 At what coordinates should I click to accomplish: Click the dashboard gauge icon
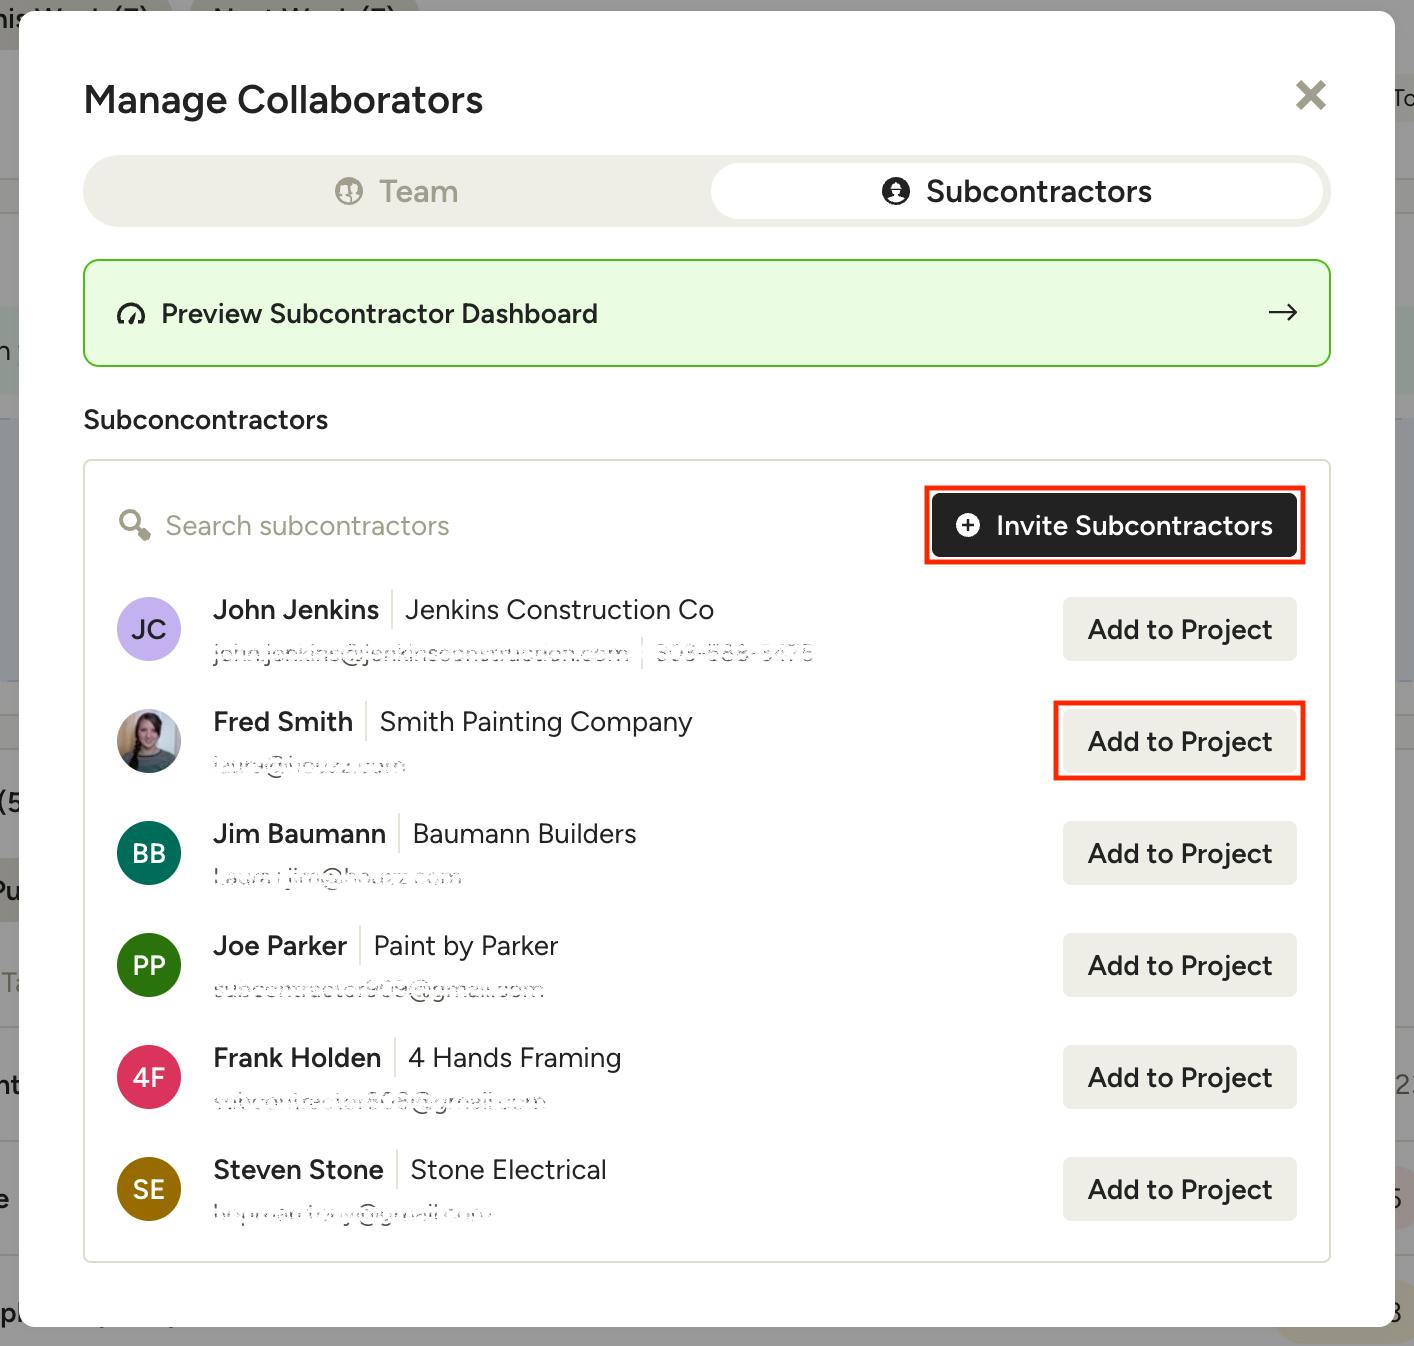point(131,315)
